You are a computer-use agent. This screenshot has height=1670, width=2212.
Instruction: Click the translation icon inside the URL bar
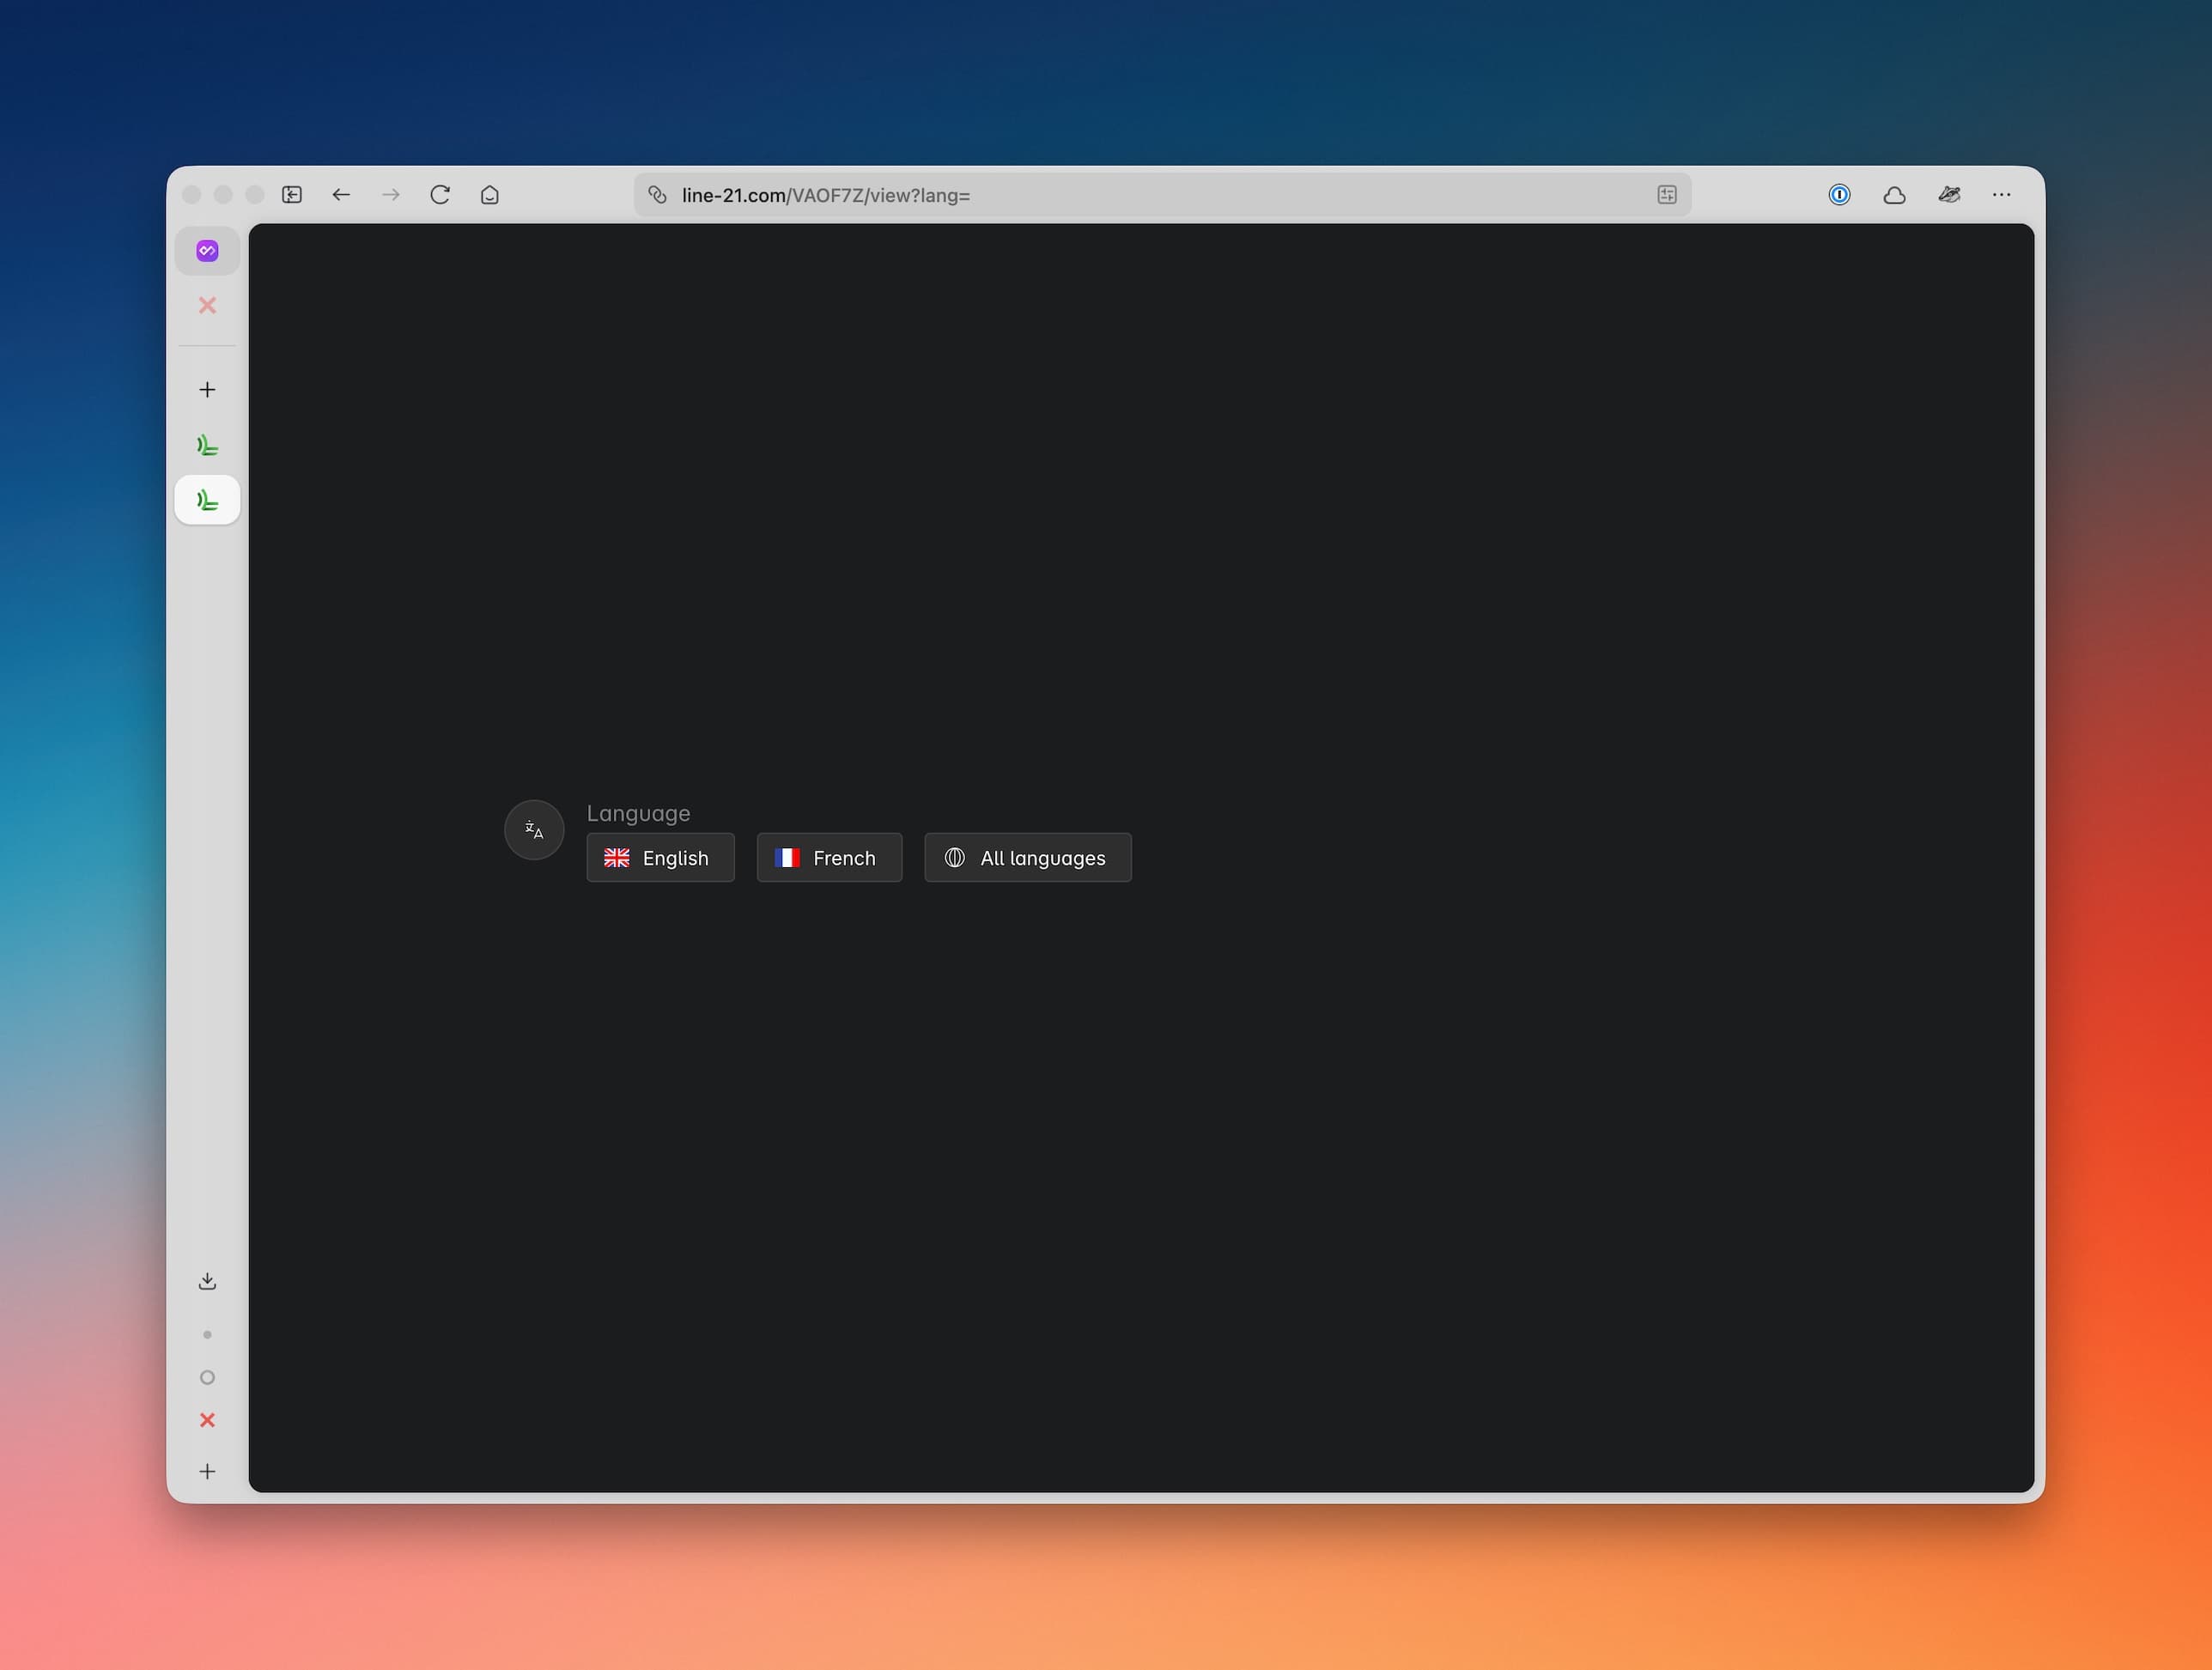tap(1666, 195)
